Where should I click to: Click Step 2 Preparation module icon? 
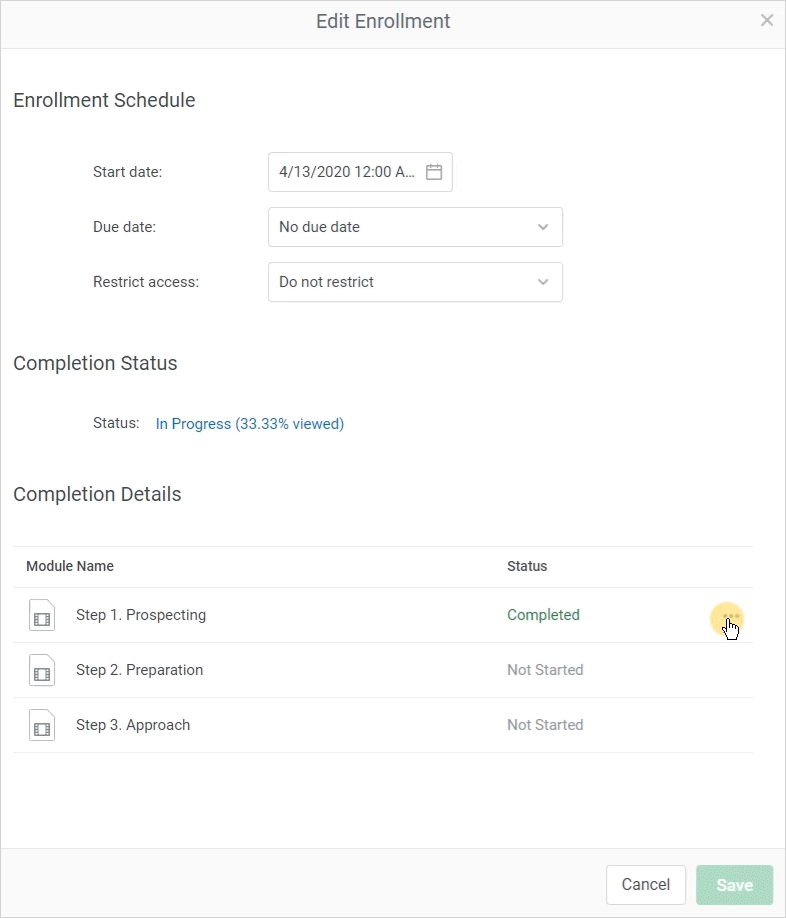[x=42, y=670]
